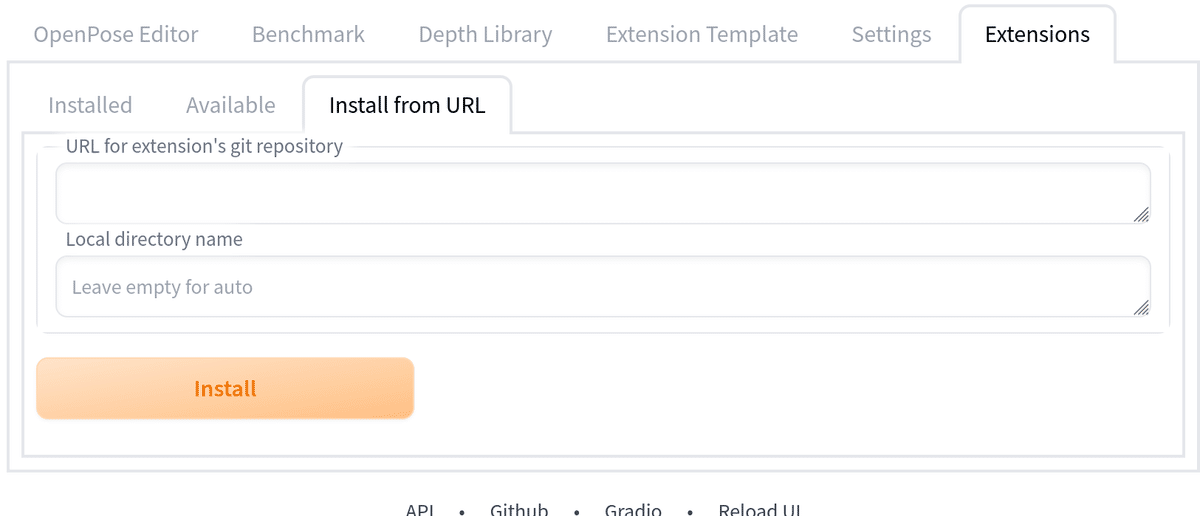Viewport: 1200px width, 516px height.
Task: Go to the Settings tab
Action: pyautogui.click(x=891, y=34)
